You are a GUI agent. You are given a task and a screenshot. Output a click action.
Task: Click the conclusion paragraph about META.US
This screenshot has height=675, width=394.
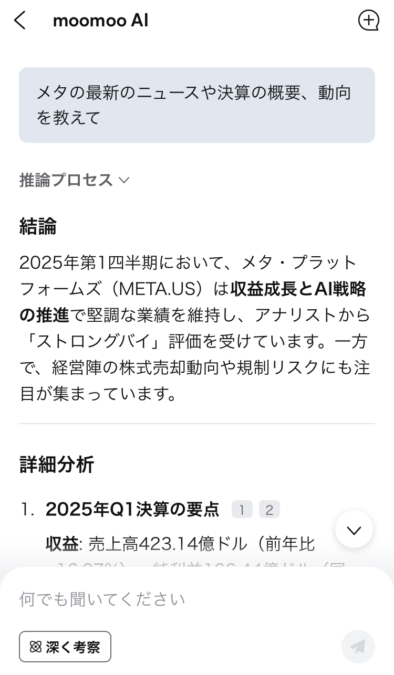(x=195, y=328)
